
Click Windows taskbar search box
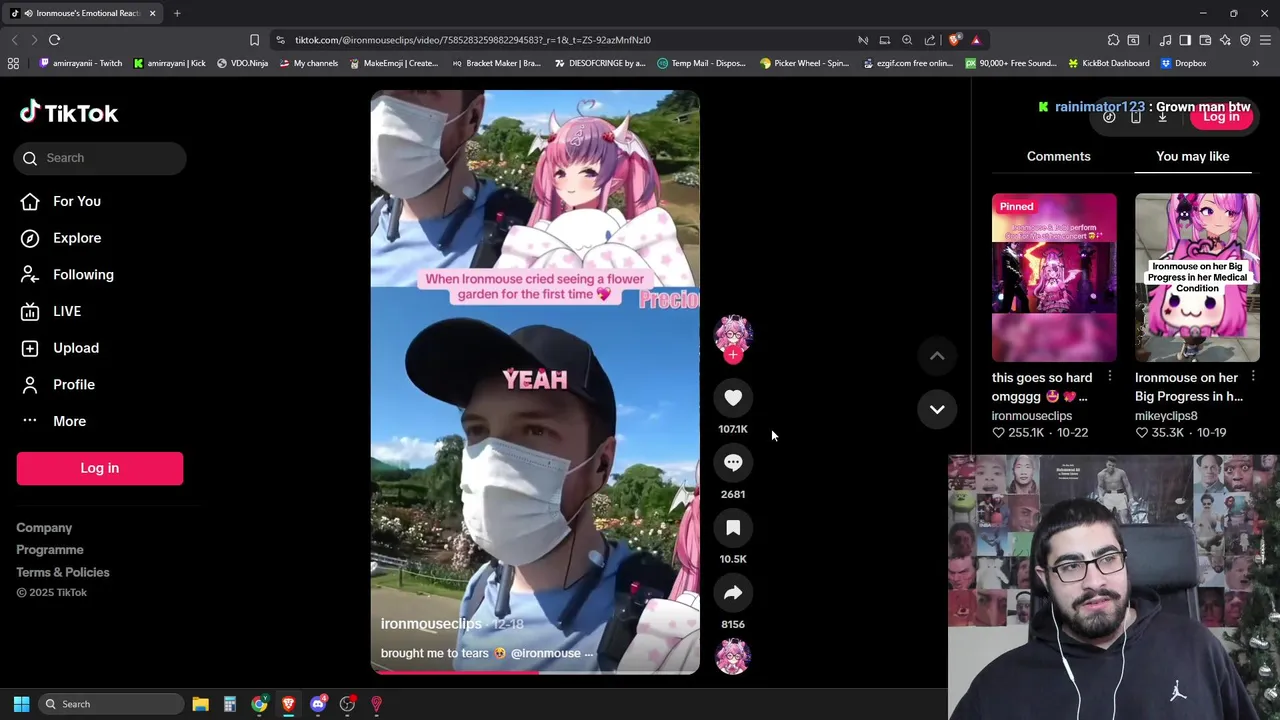tap(110, 704)
